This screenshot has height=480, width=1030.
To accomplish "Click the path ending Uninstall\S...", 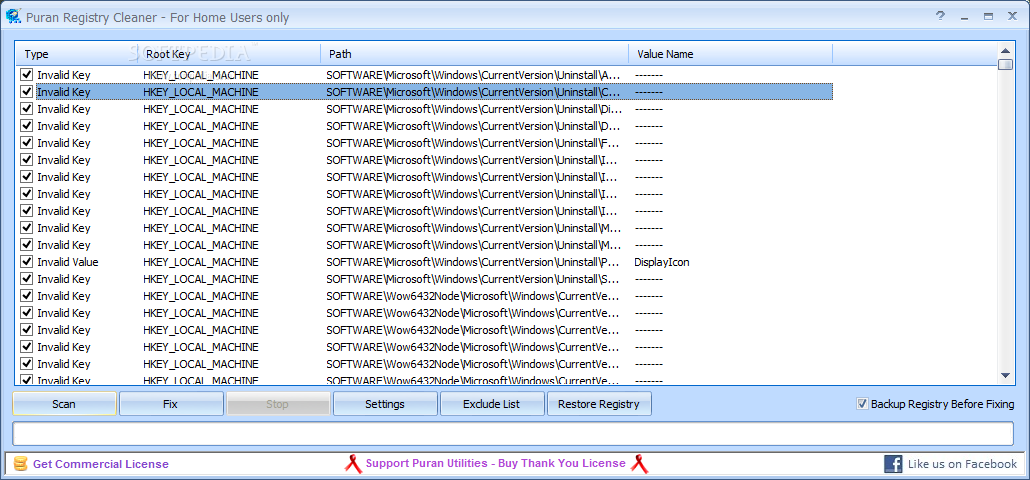I will coord(472,279).
